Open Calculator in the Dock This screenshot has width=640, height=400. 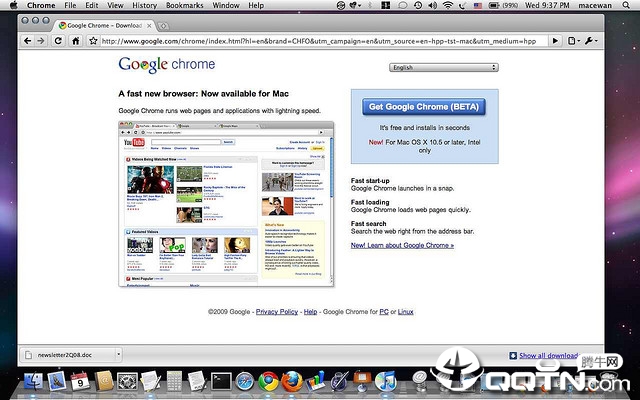coord(174,382)
